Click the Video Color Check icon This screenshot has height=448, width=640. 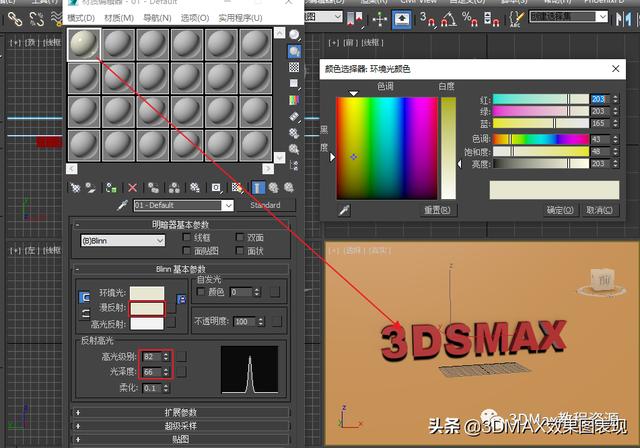click(x=295, y=100)
